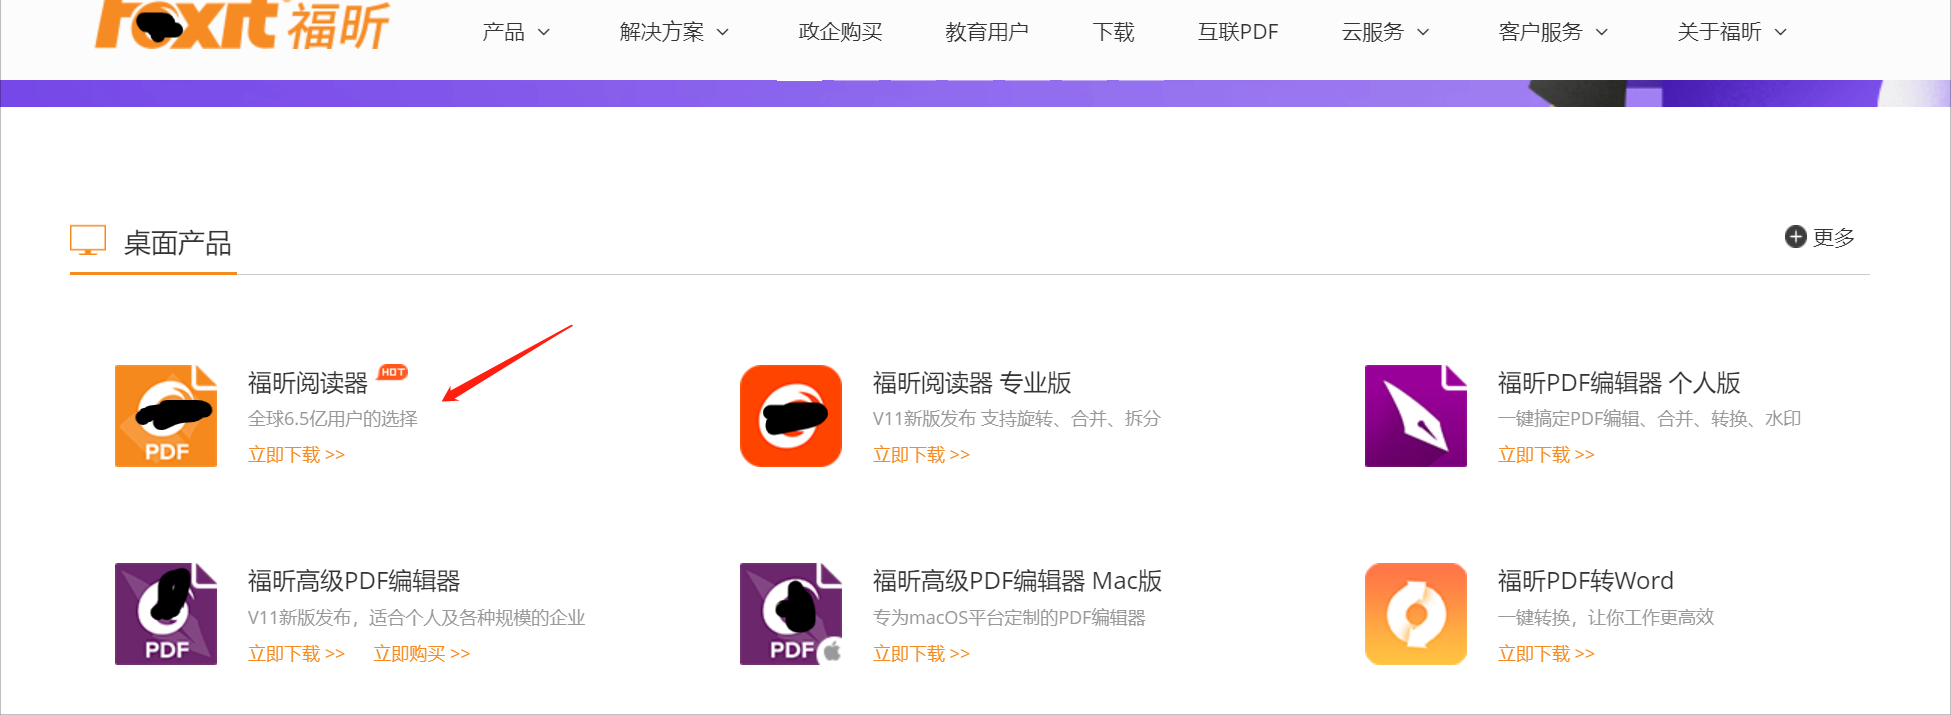
Task: Click the desktop products monitor icon
Action: (x=88, y=240)
